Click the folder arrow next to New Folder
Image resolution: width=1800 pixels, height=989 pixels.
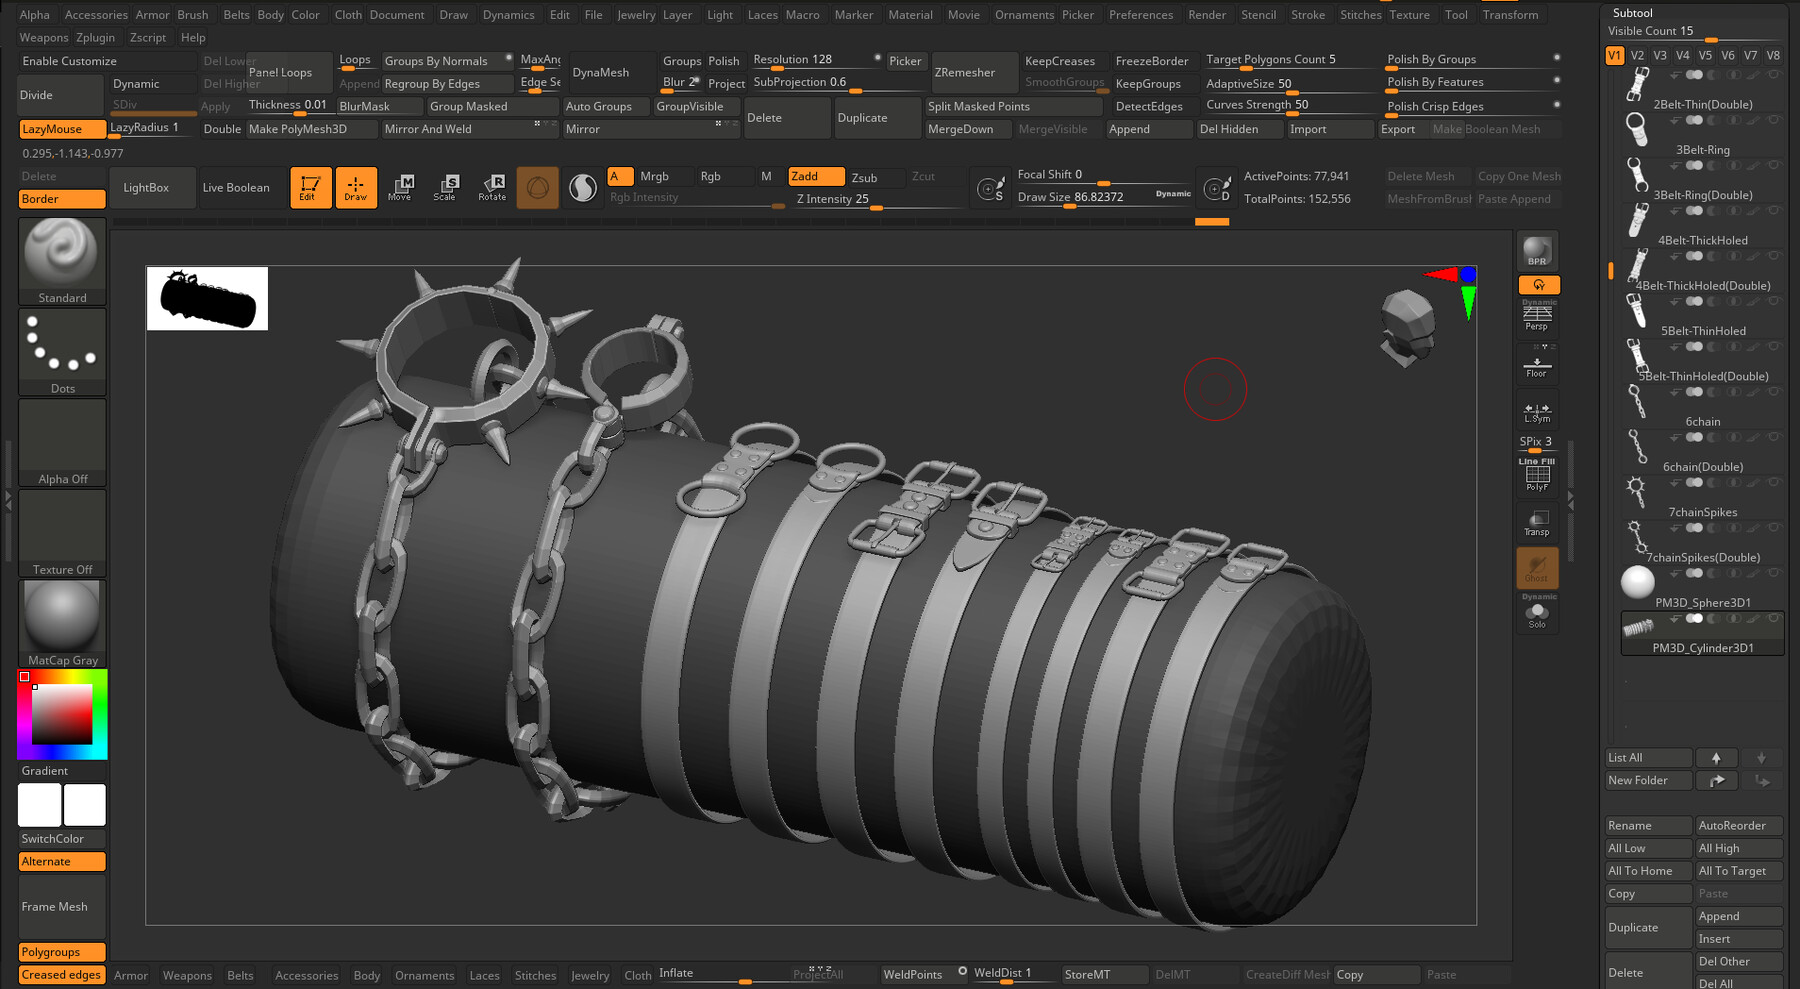1717,781
